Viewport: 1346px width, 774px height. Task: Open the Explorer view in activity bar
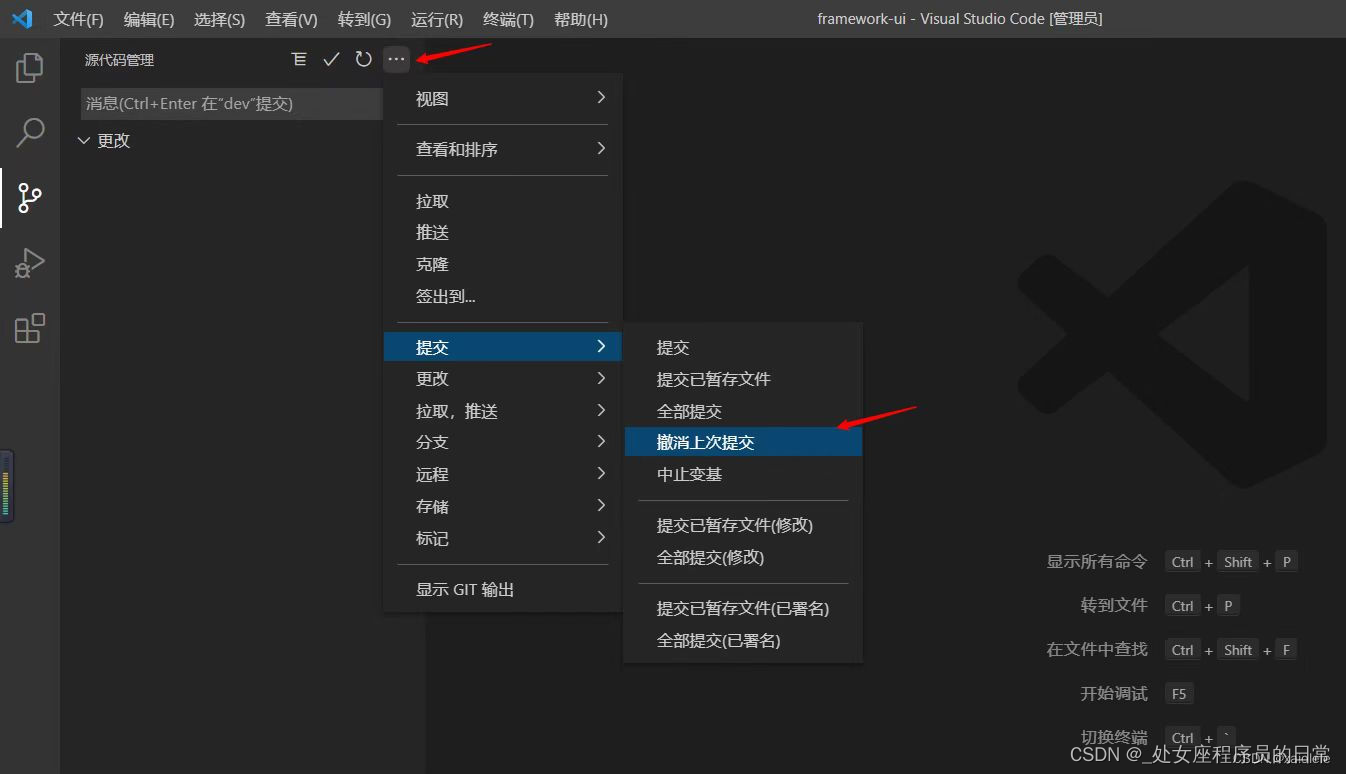pos(30,67)
